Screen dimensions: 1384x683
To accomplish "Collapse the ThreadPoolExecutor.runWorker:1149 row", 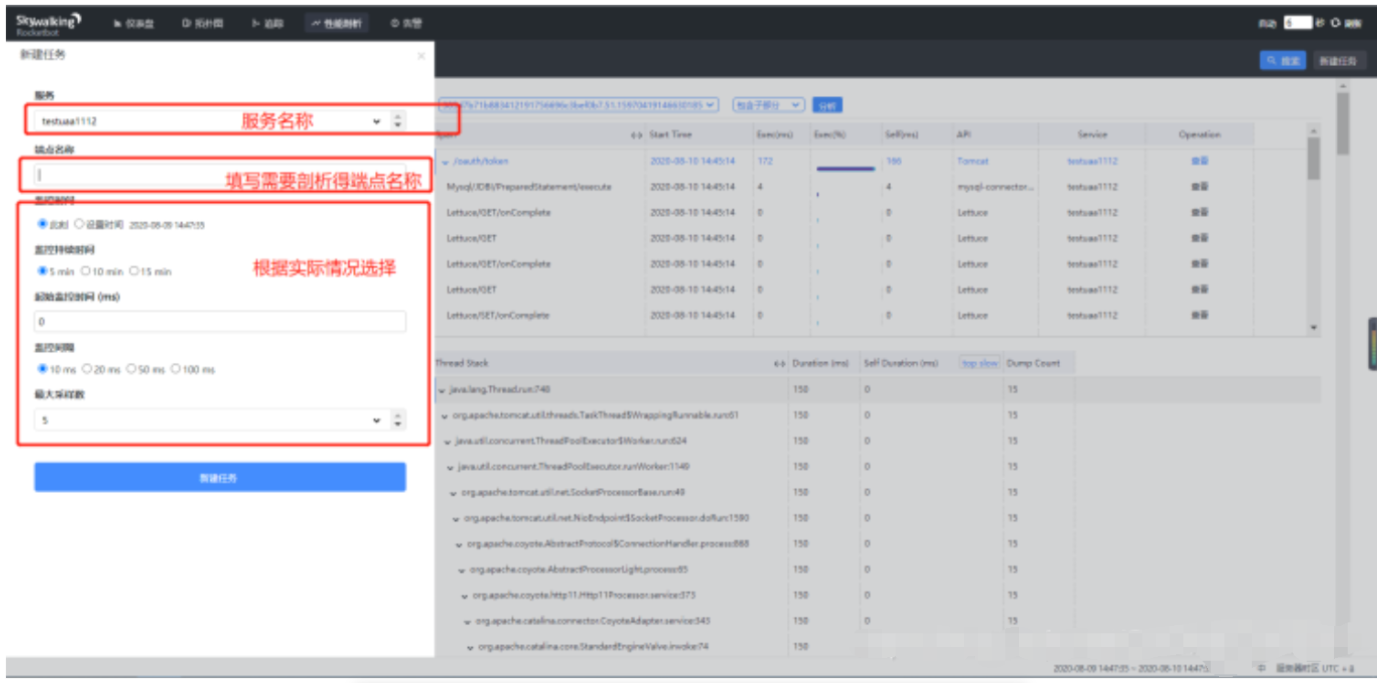I will (x=451, y=467).
